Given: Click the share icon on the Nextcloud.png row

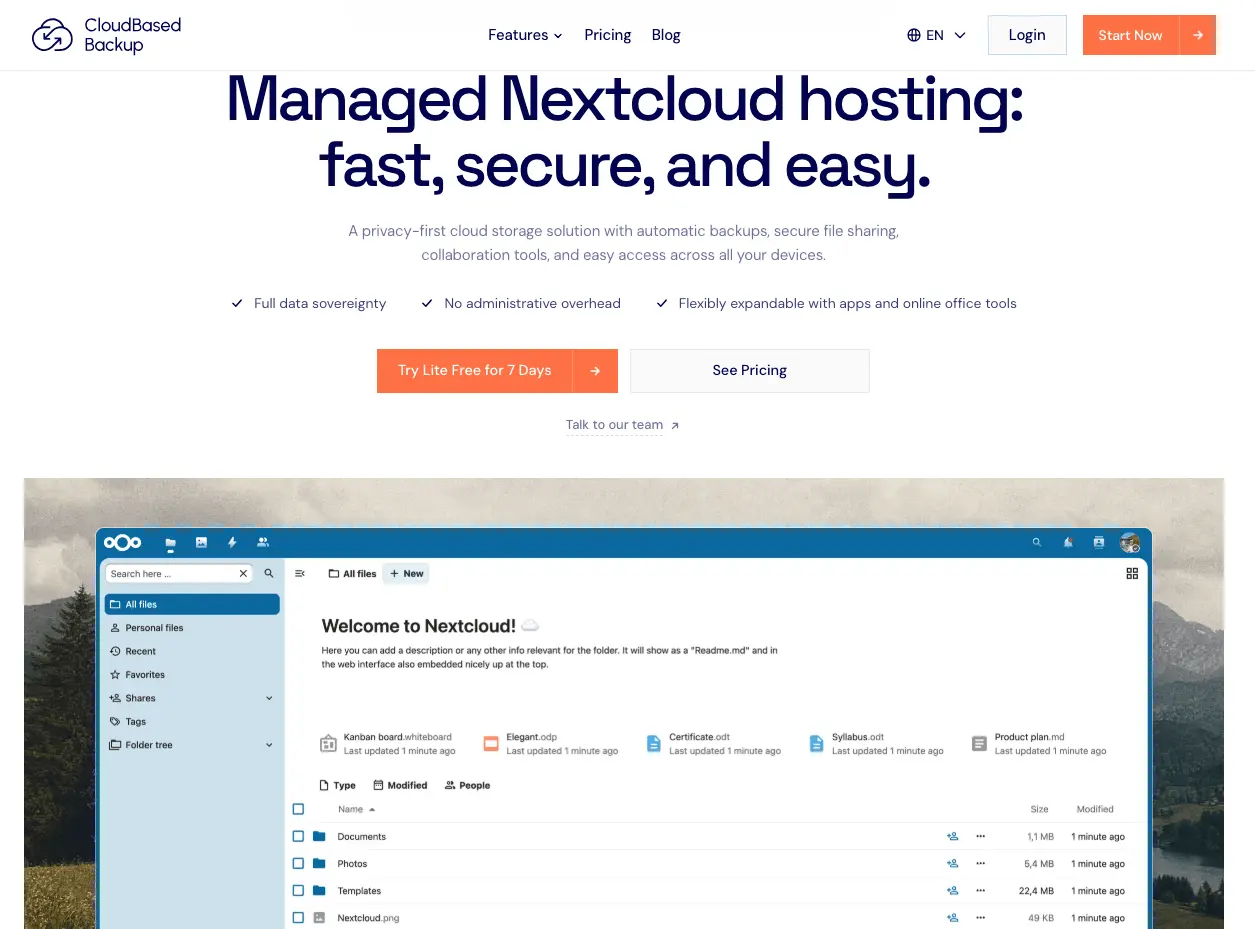Looking at the screenshot, I should [952, 917].
